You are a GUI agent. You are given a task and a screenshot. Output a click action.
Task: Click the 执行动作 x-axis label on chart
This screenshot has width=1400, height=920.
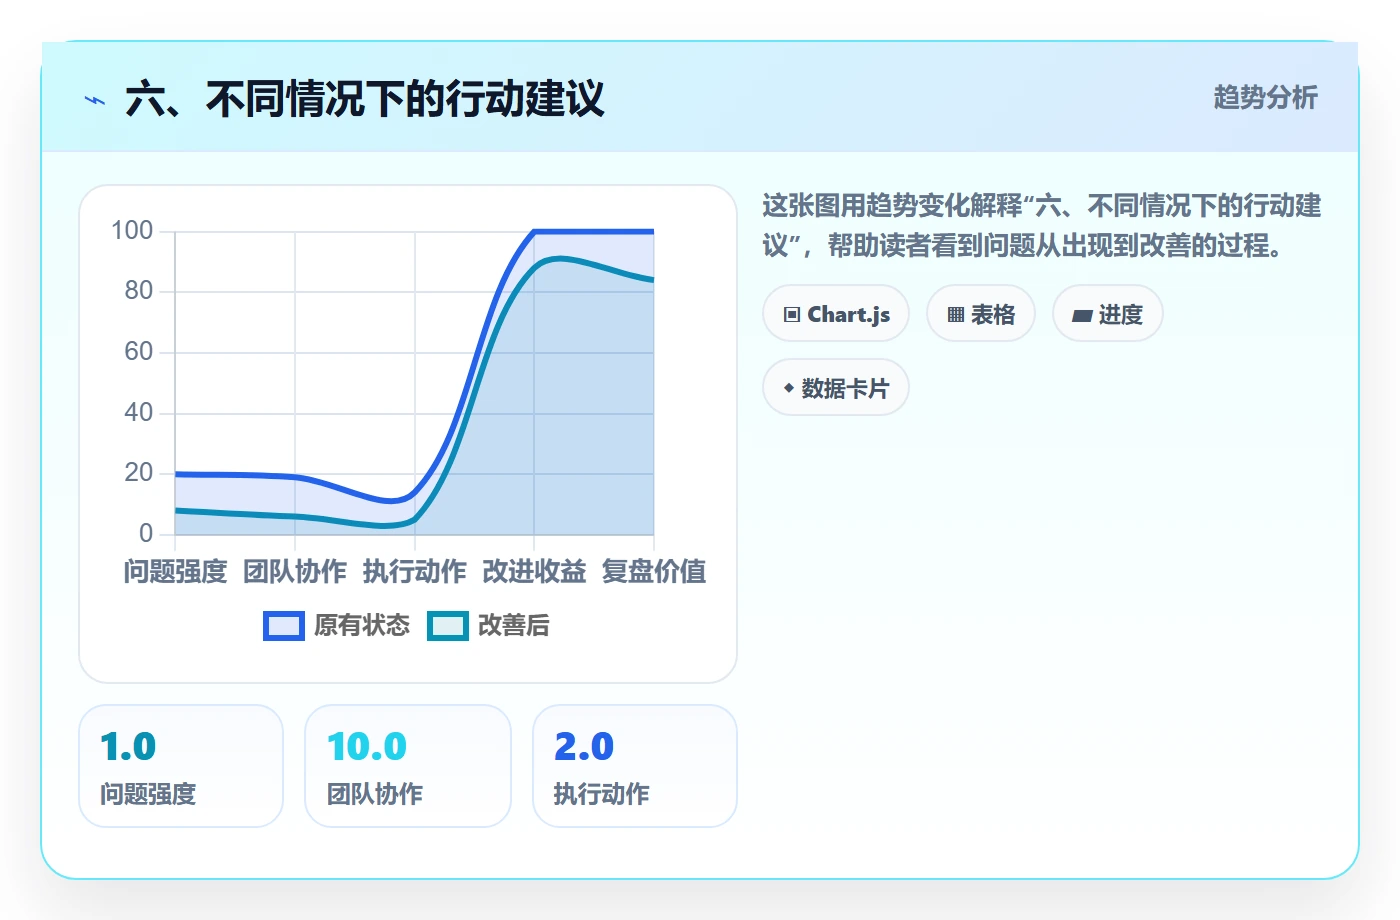pyautogui.click(x=415, y=572)
